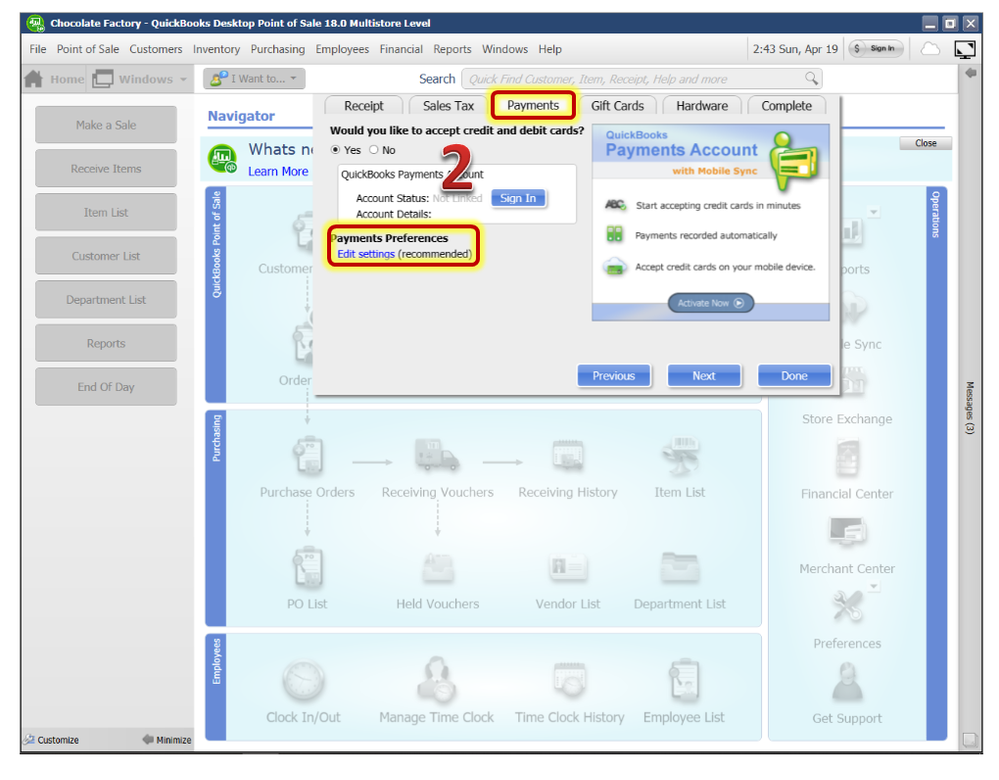
Task: Click the Previous button
Action: (614, 375)
